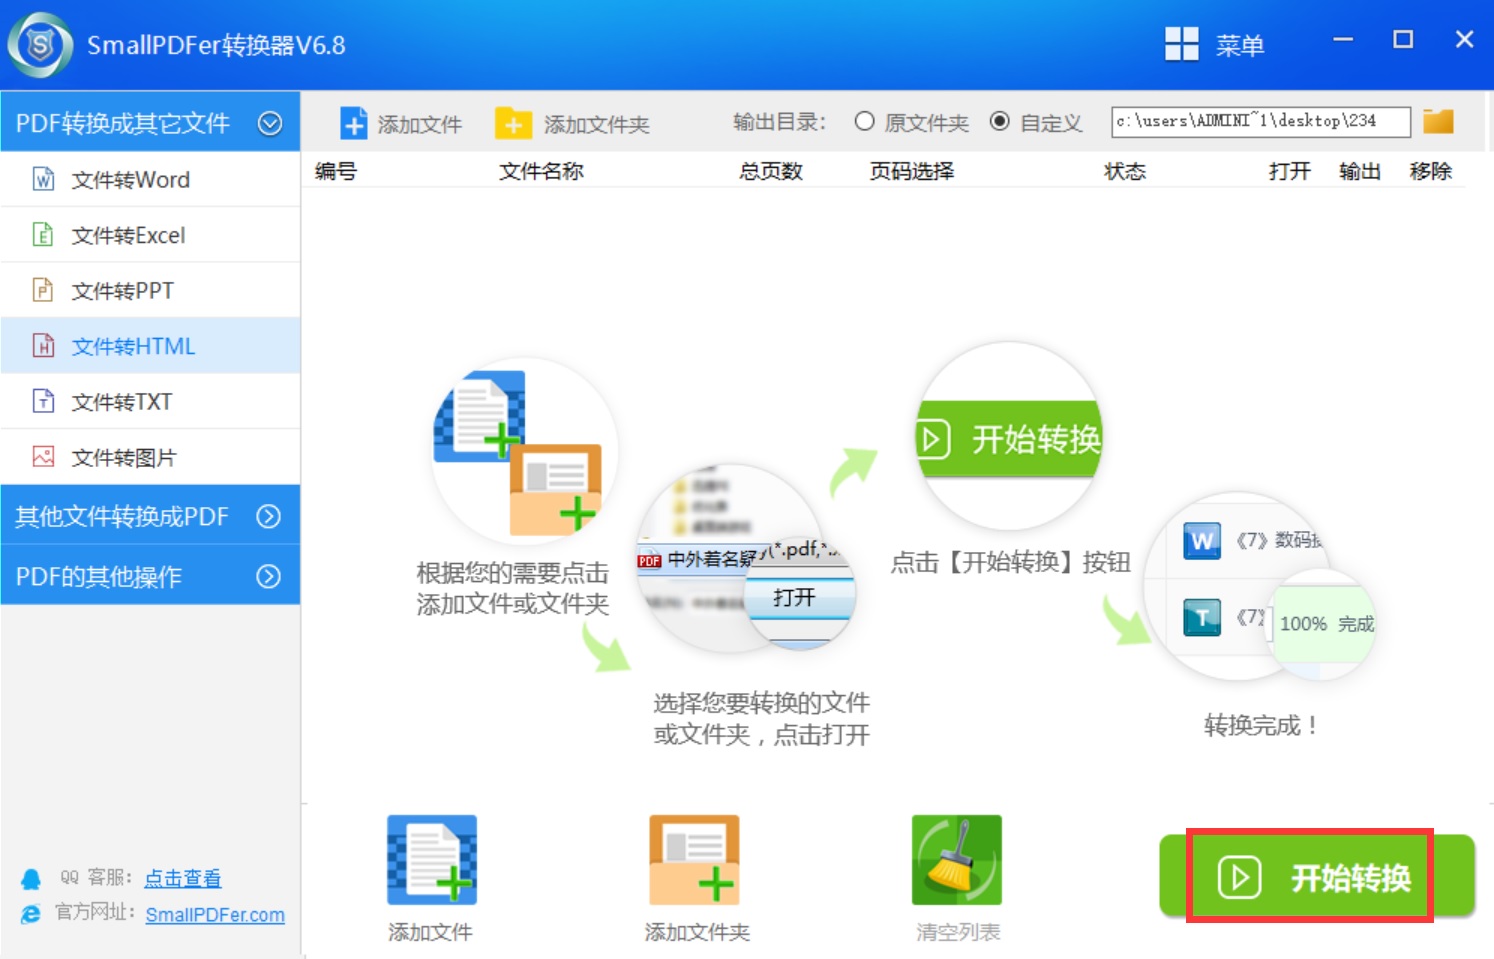Viewport: 1494px width, 959px height.
Task: Click the 移除 column header
Action: click(1431, 171)
